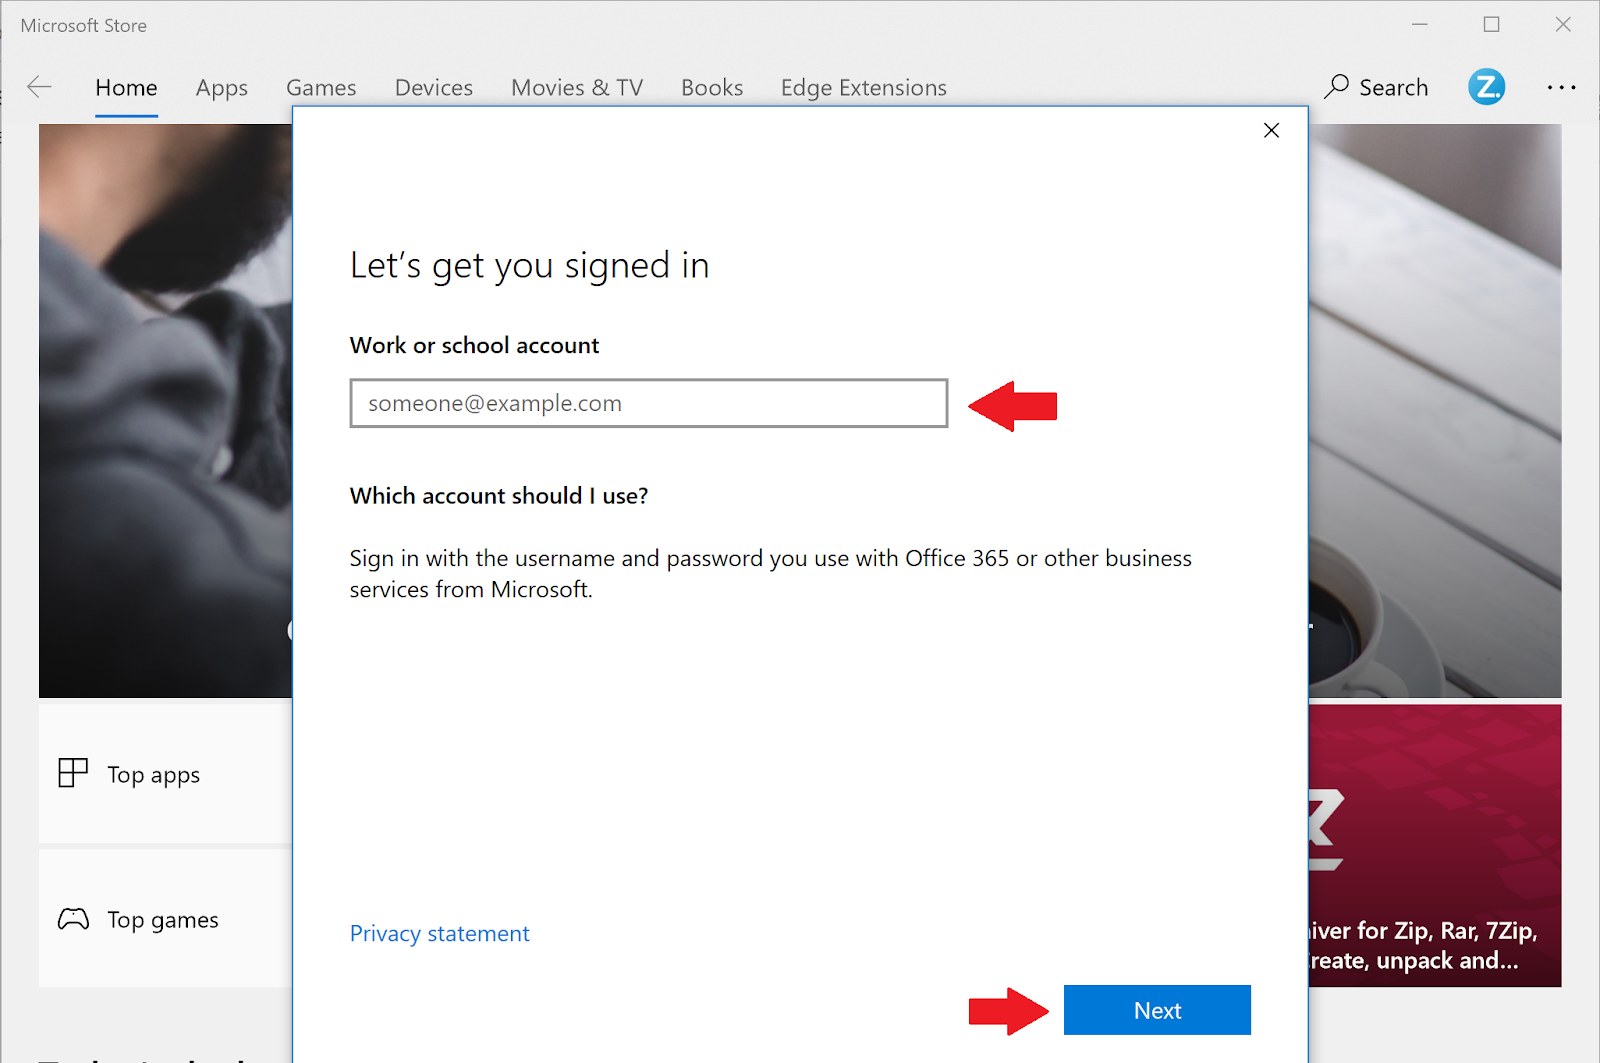Open the Search magnifier in the header
Viewport: 1600px width, 1063px height.
pos(1337,87)
